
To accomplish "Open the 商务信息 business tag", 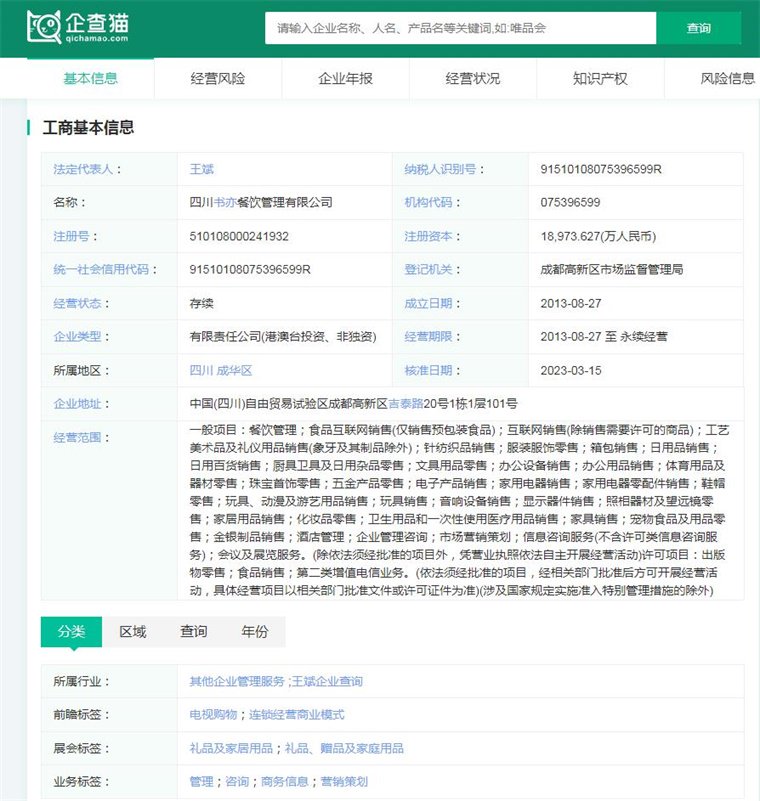I will tap(284, 782).
